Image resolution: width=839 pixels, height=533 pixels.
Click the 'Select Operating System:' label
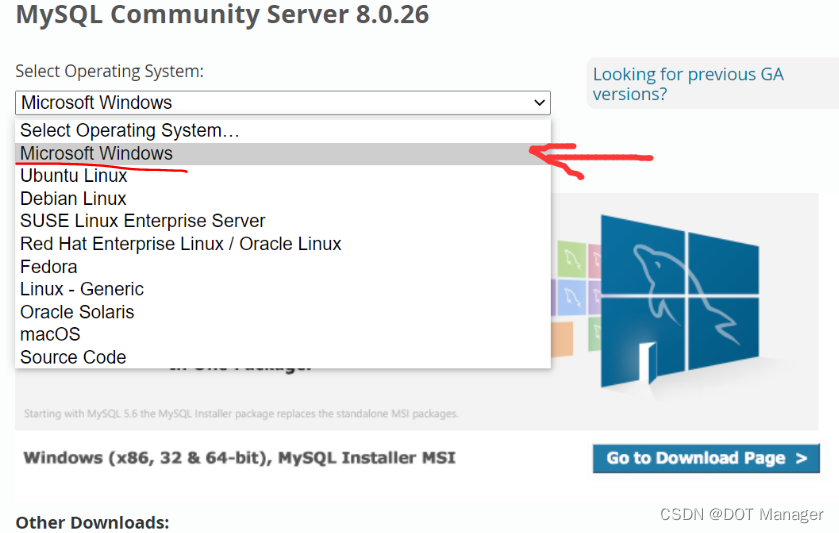click(x=110, y=71)
